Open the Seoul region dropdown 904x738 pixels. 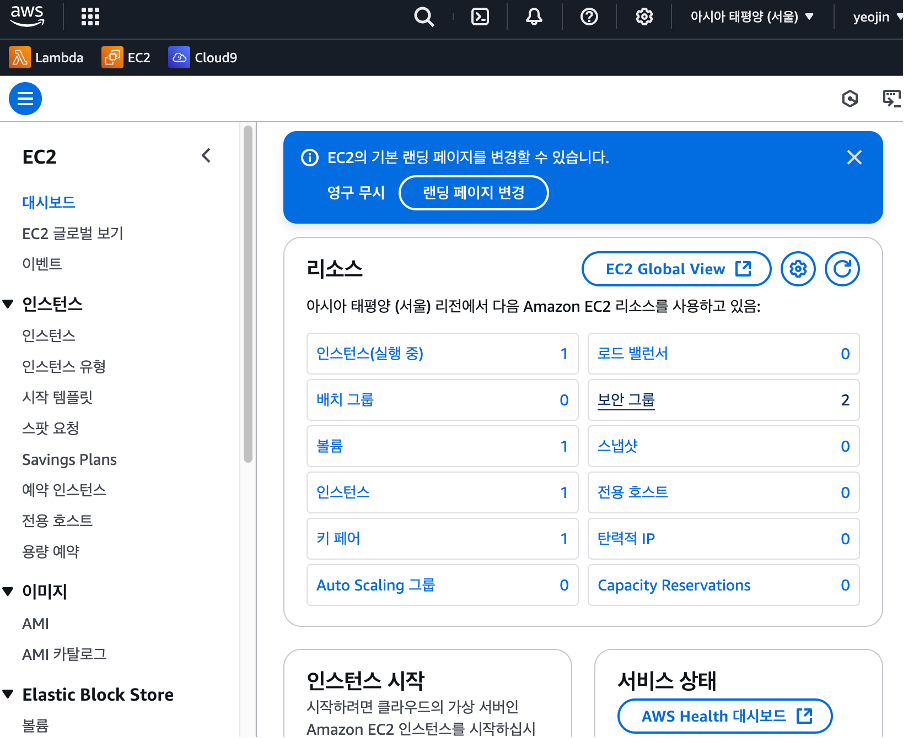click(x=752, y=17)
